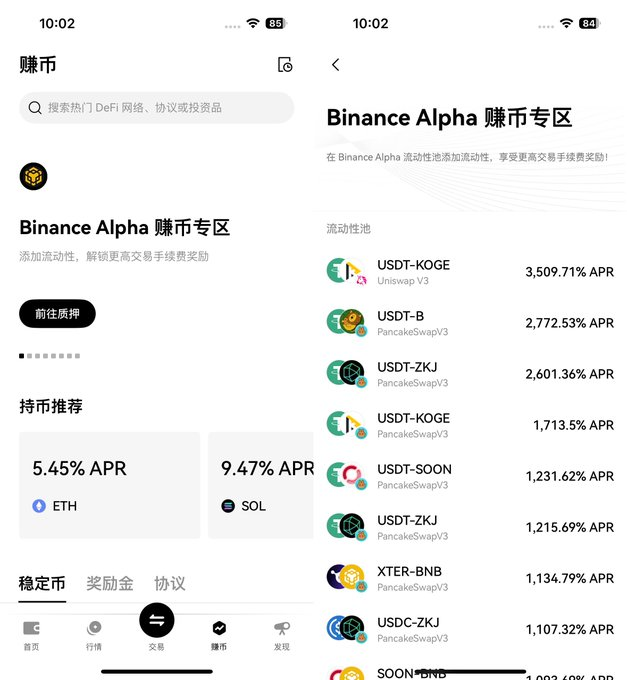Tap the yellow BNB chain logo

(33, 176)
